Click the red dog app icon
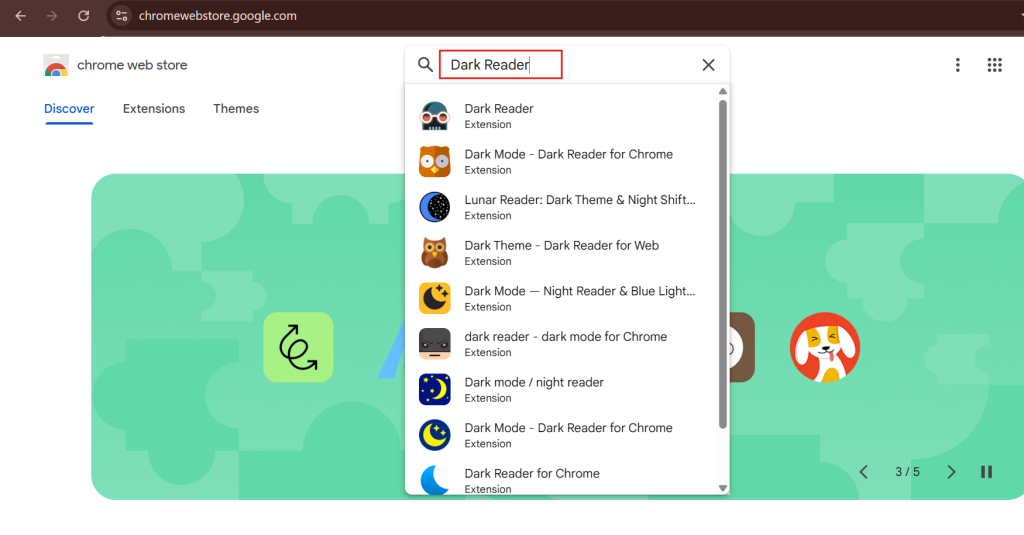This screenshot has height=535, width=1024. (825, 347)
